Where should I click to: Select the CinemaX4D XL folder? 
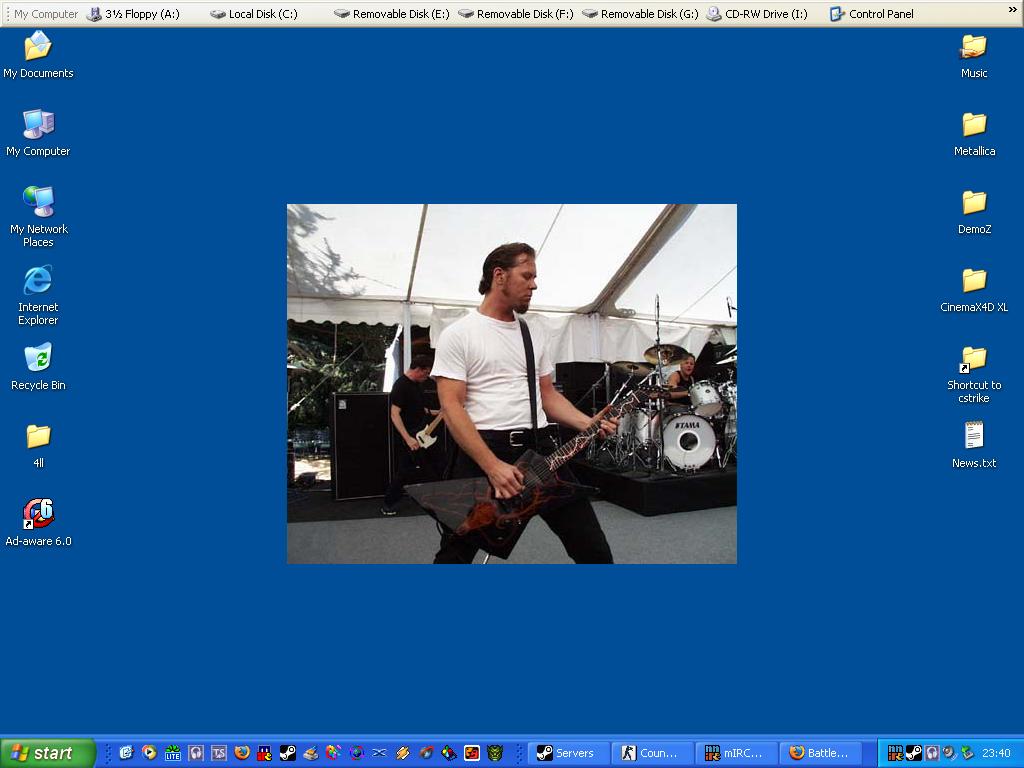coord(974,289)
